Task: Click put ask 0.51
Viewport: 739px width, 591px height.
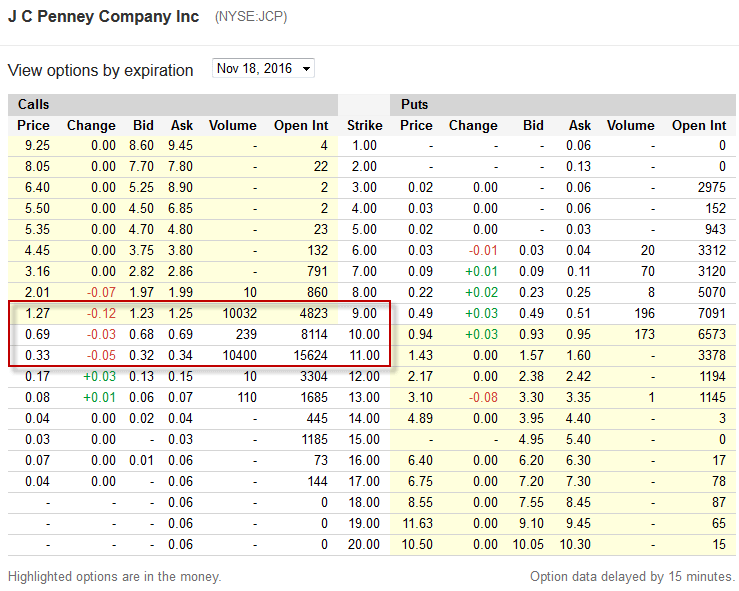Action: (578, 313)
